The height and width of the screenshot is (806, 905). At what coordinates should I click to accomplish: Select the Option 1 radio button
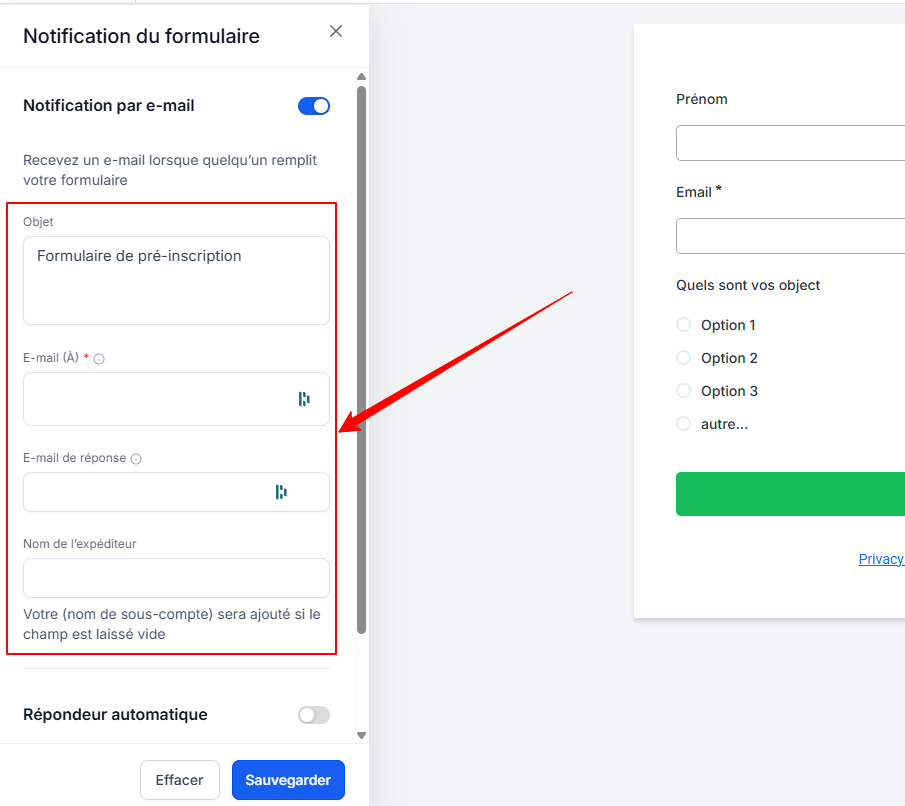point(683,324)
